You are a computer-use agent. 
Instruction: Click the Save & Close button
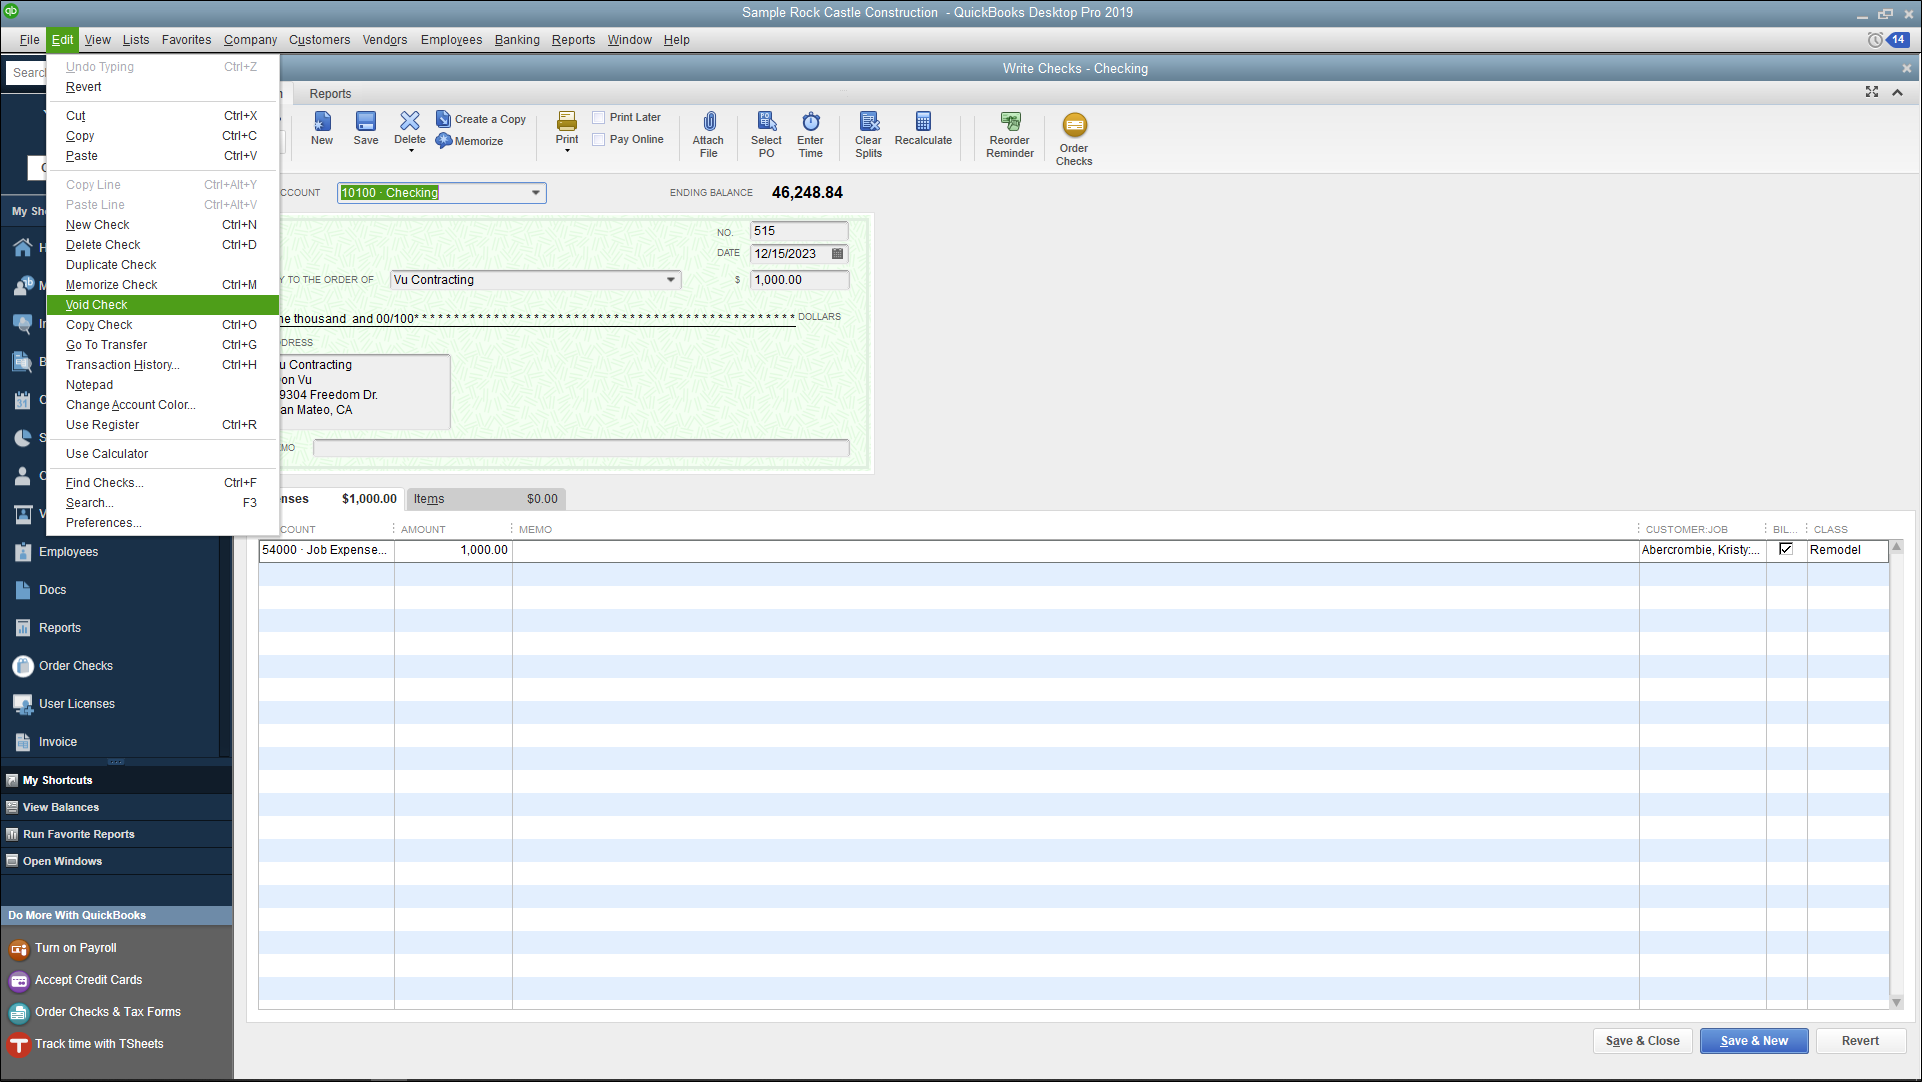[1643, 1041]
